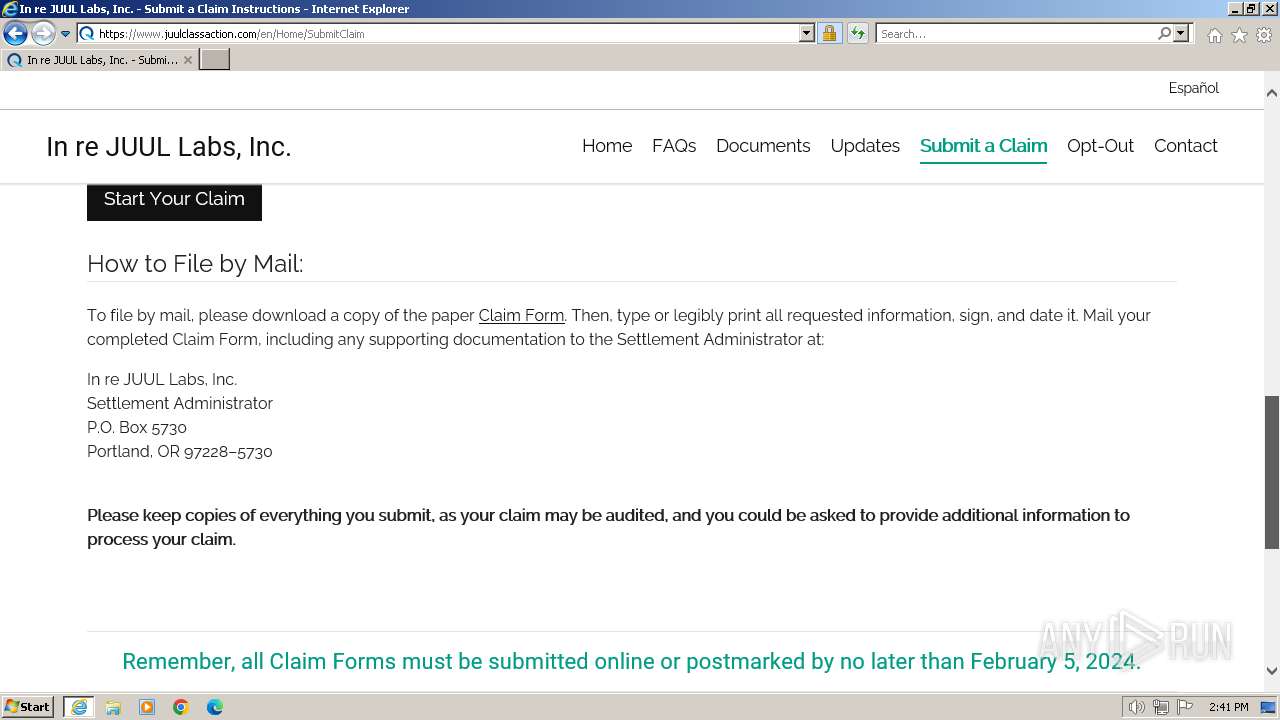Restore down the Internet Explorer window
Viewport: 1280px width, 720px height.
[1252, 9]
